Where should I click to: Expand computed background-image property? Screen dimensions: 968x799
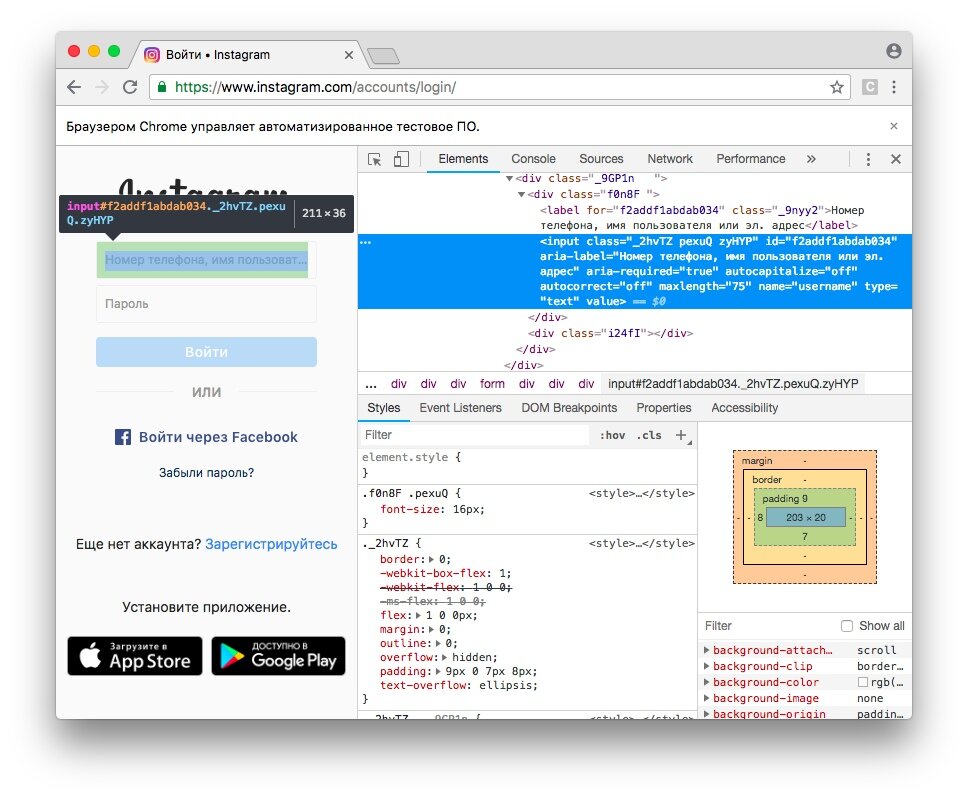click(x=706, y=698)
